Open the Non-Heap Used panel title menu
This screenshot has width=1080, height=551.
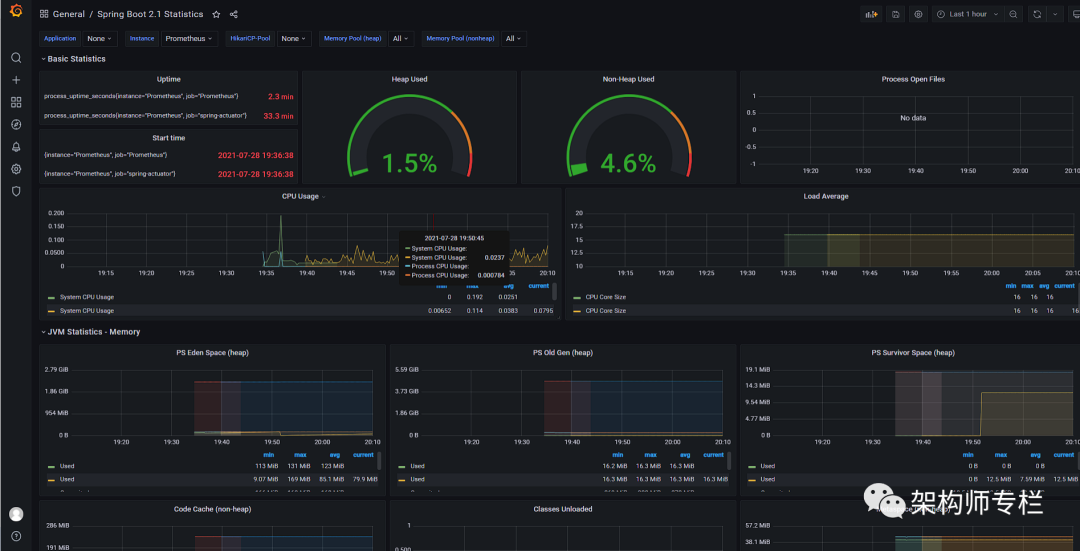628,79
